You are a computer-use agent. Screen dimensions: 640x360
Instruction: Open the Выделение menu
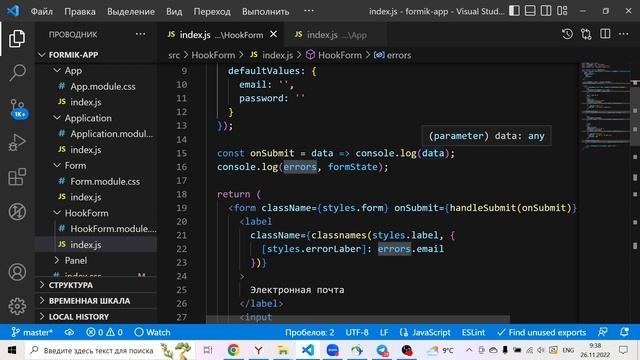(x=131, y=11)
